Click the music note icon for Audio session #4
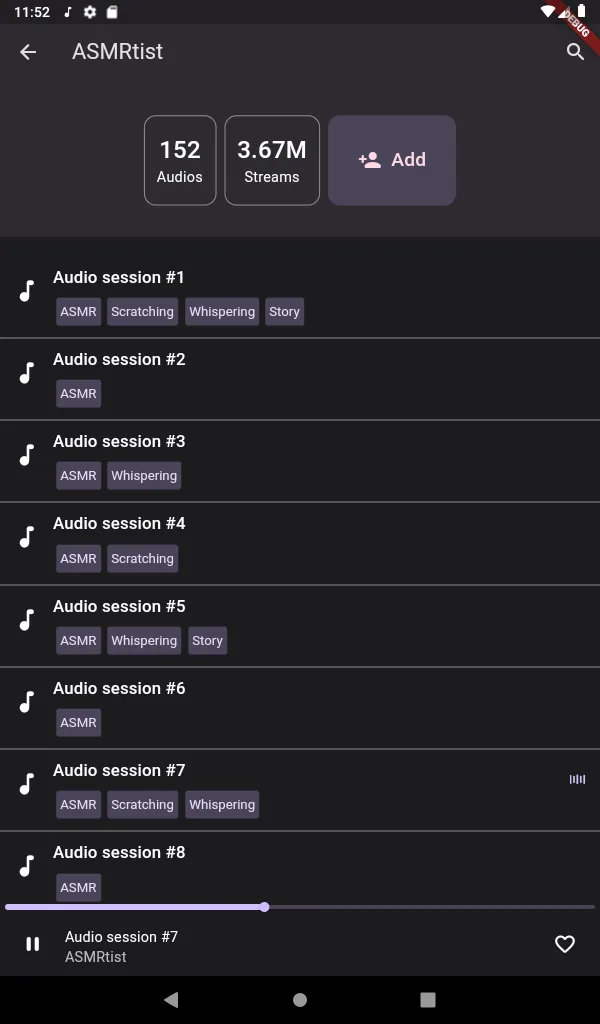Image resolution: width=600 pixels, height=1024 pixels. 25,539
